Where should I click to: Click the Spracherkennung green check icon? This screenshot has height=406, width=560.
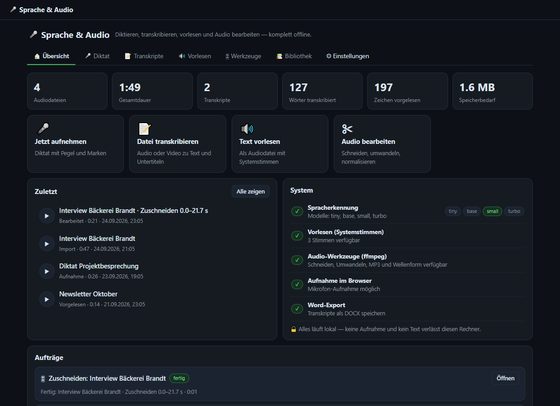click(297, 211)
